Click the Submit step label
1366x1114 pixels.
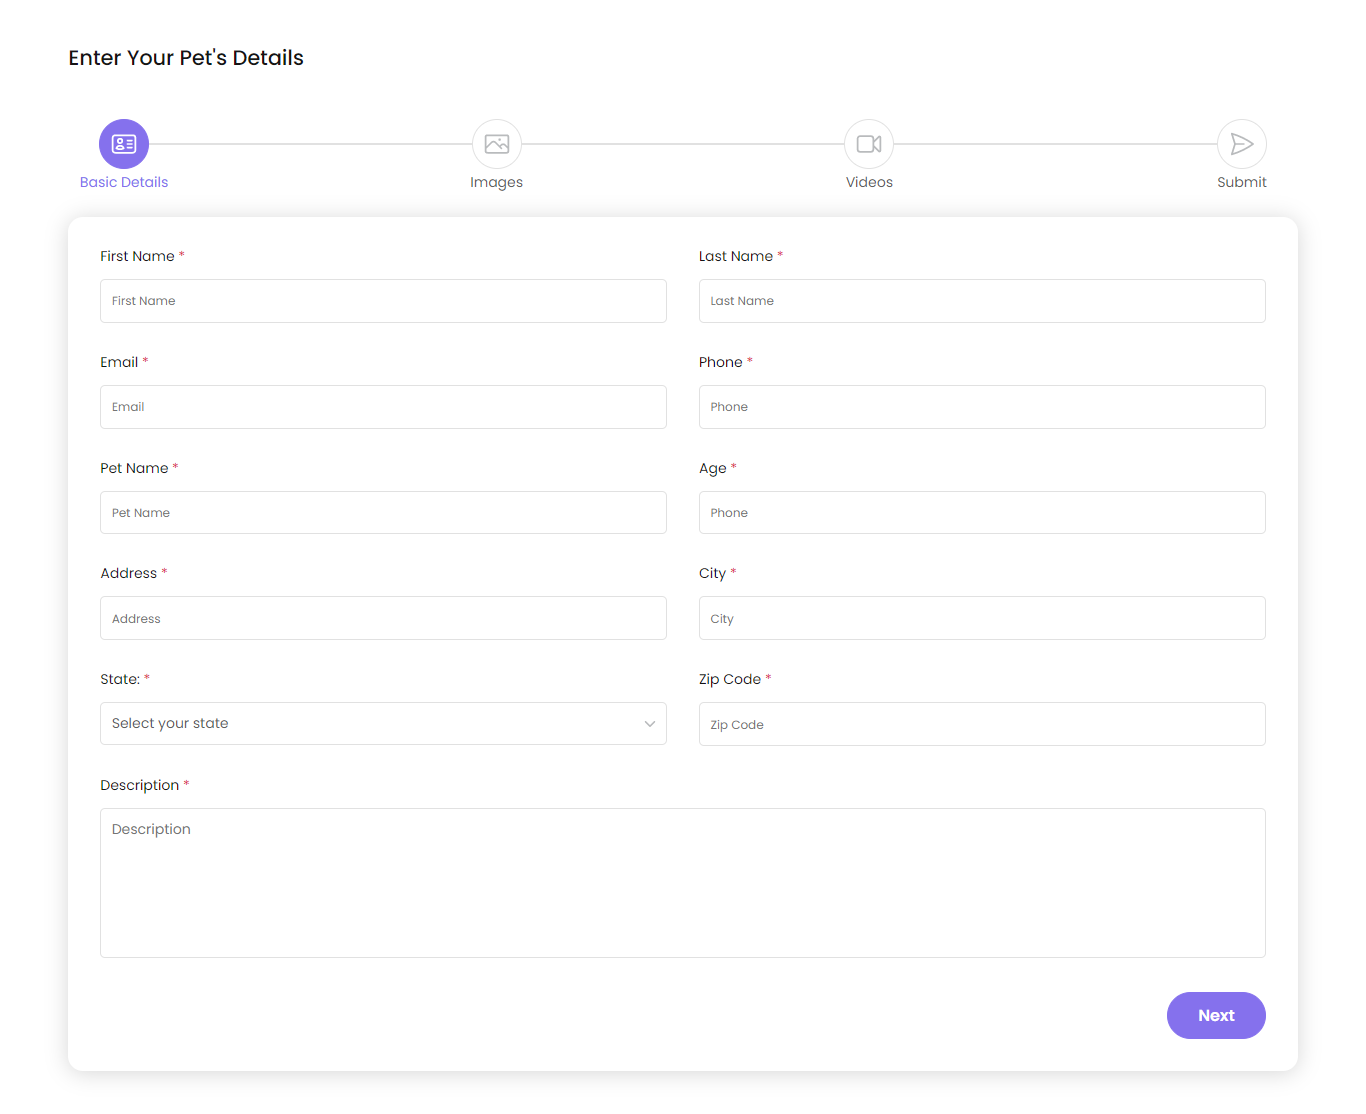click(1241, 182)
